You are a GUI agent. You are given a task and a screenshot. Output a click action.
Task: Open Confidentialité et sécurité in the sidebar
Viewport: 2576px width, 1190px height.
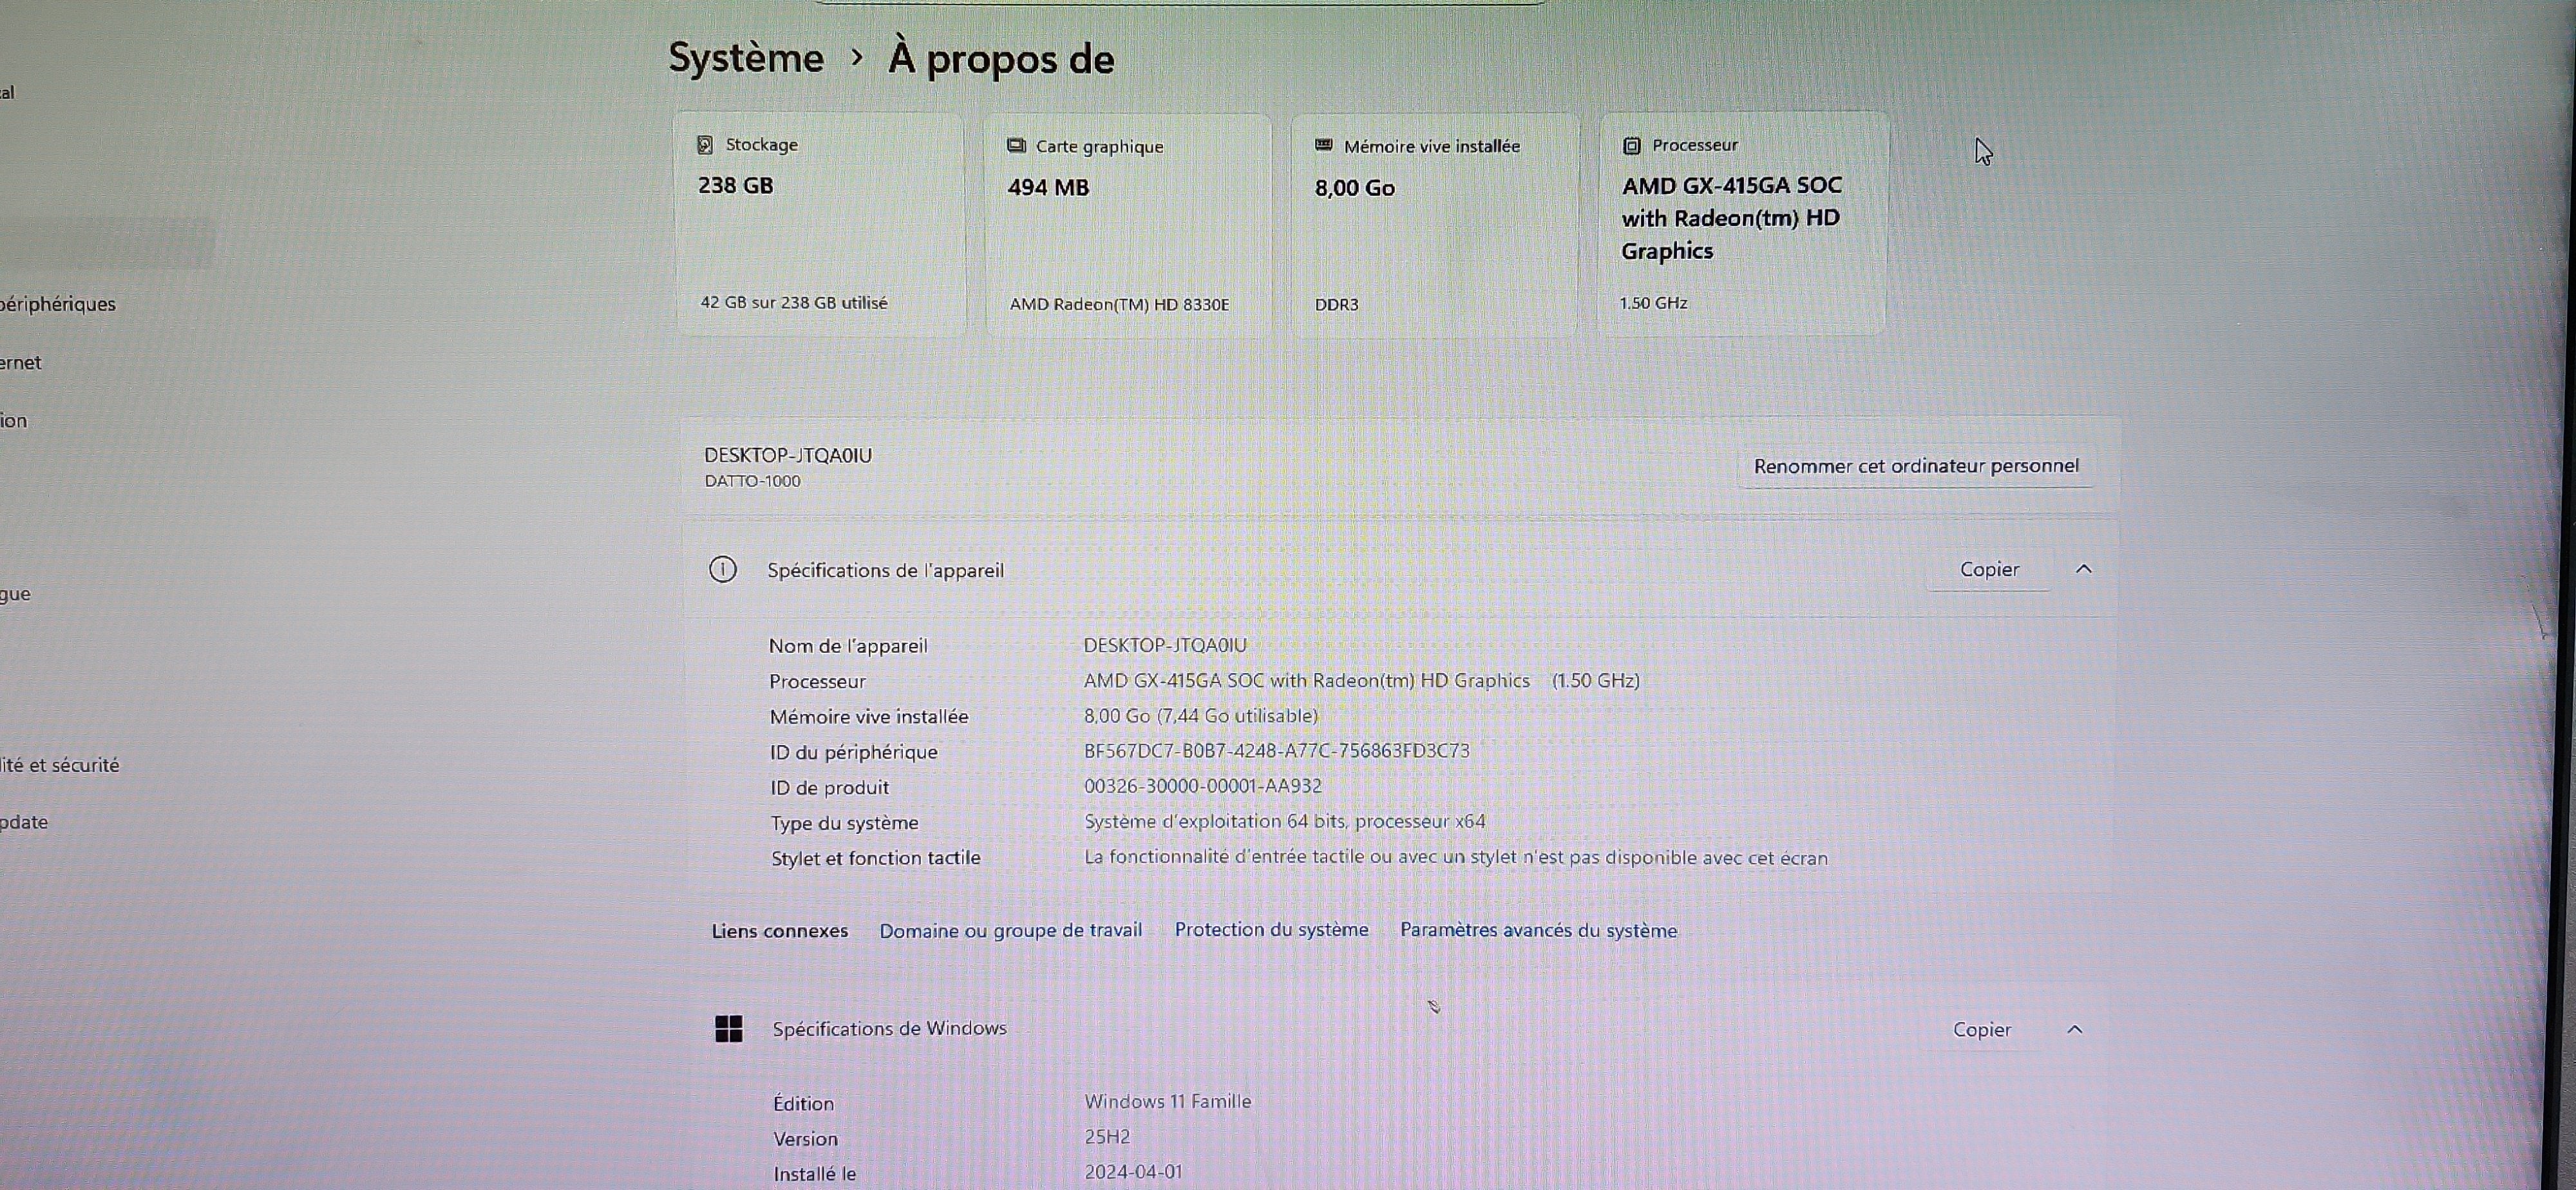(x=60, y=765)
